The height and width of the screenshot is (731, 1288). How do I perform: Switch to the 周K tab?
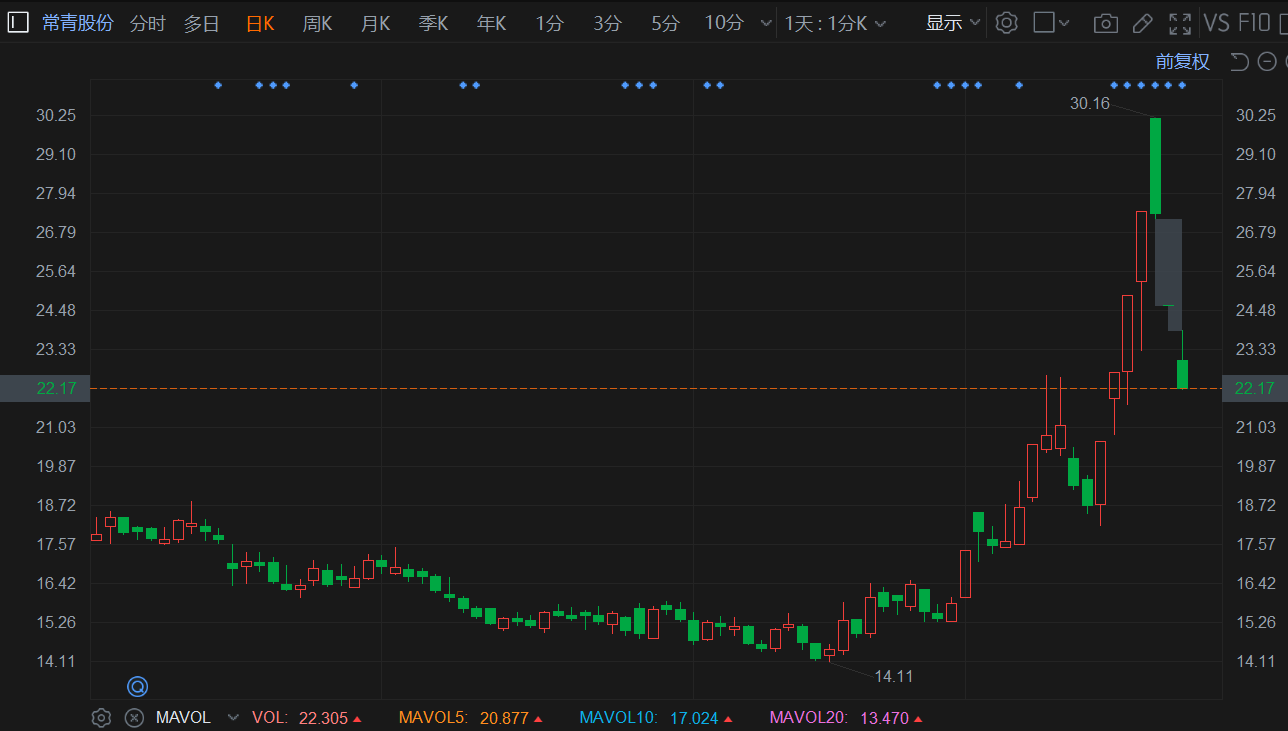pos(317,23)
